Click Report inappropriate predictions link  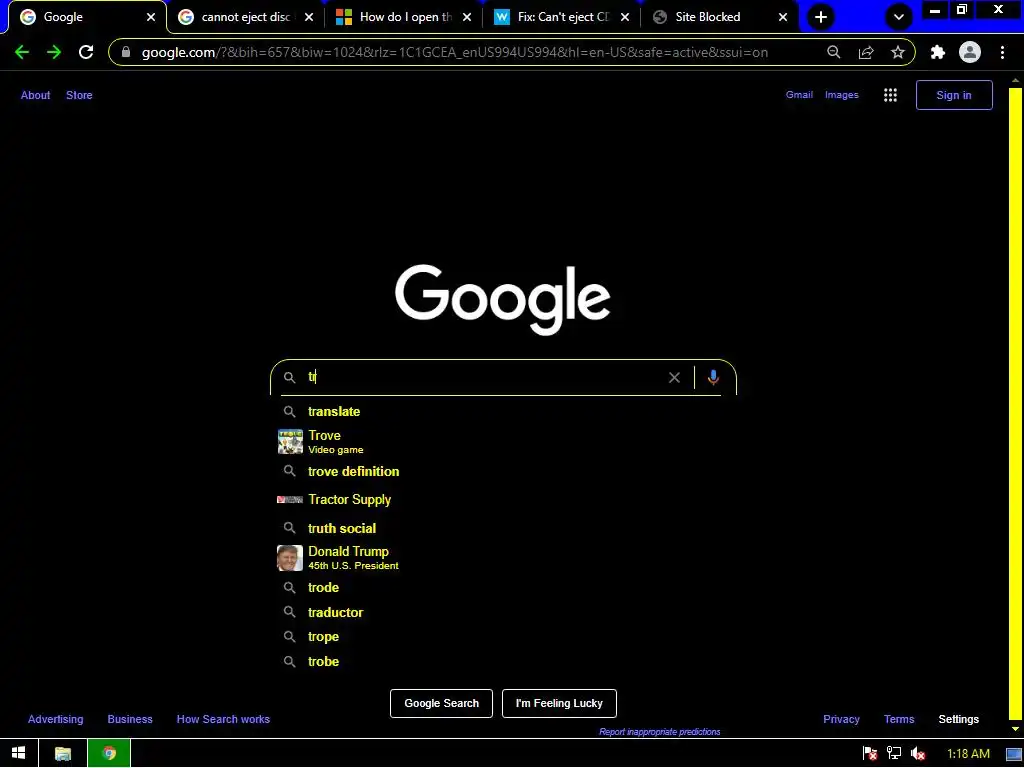(x=660, y=732)
